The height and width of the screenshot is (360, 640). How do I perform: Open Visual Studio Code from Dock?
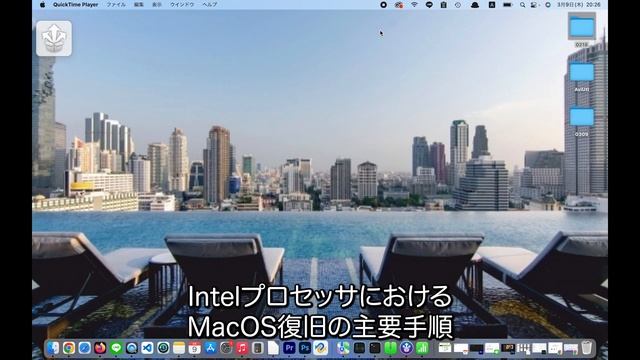point(147,348)
